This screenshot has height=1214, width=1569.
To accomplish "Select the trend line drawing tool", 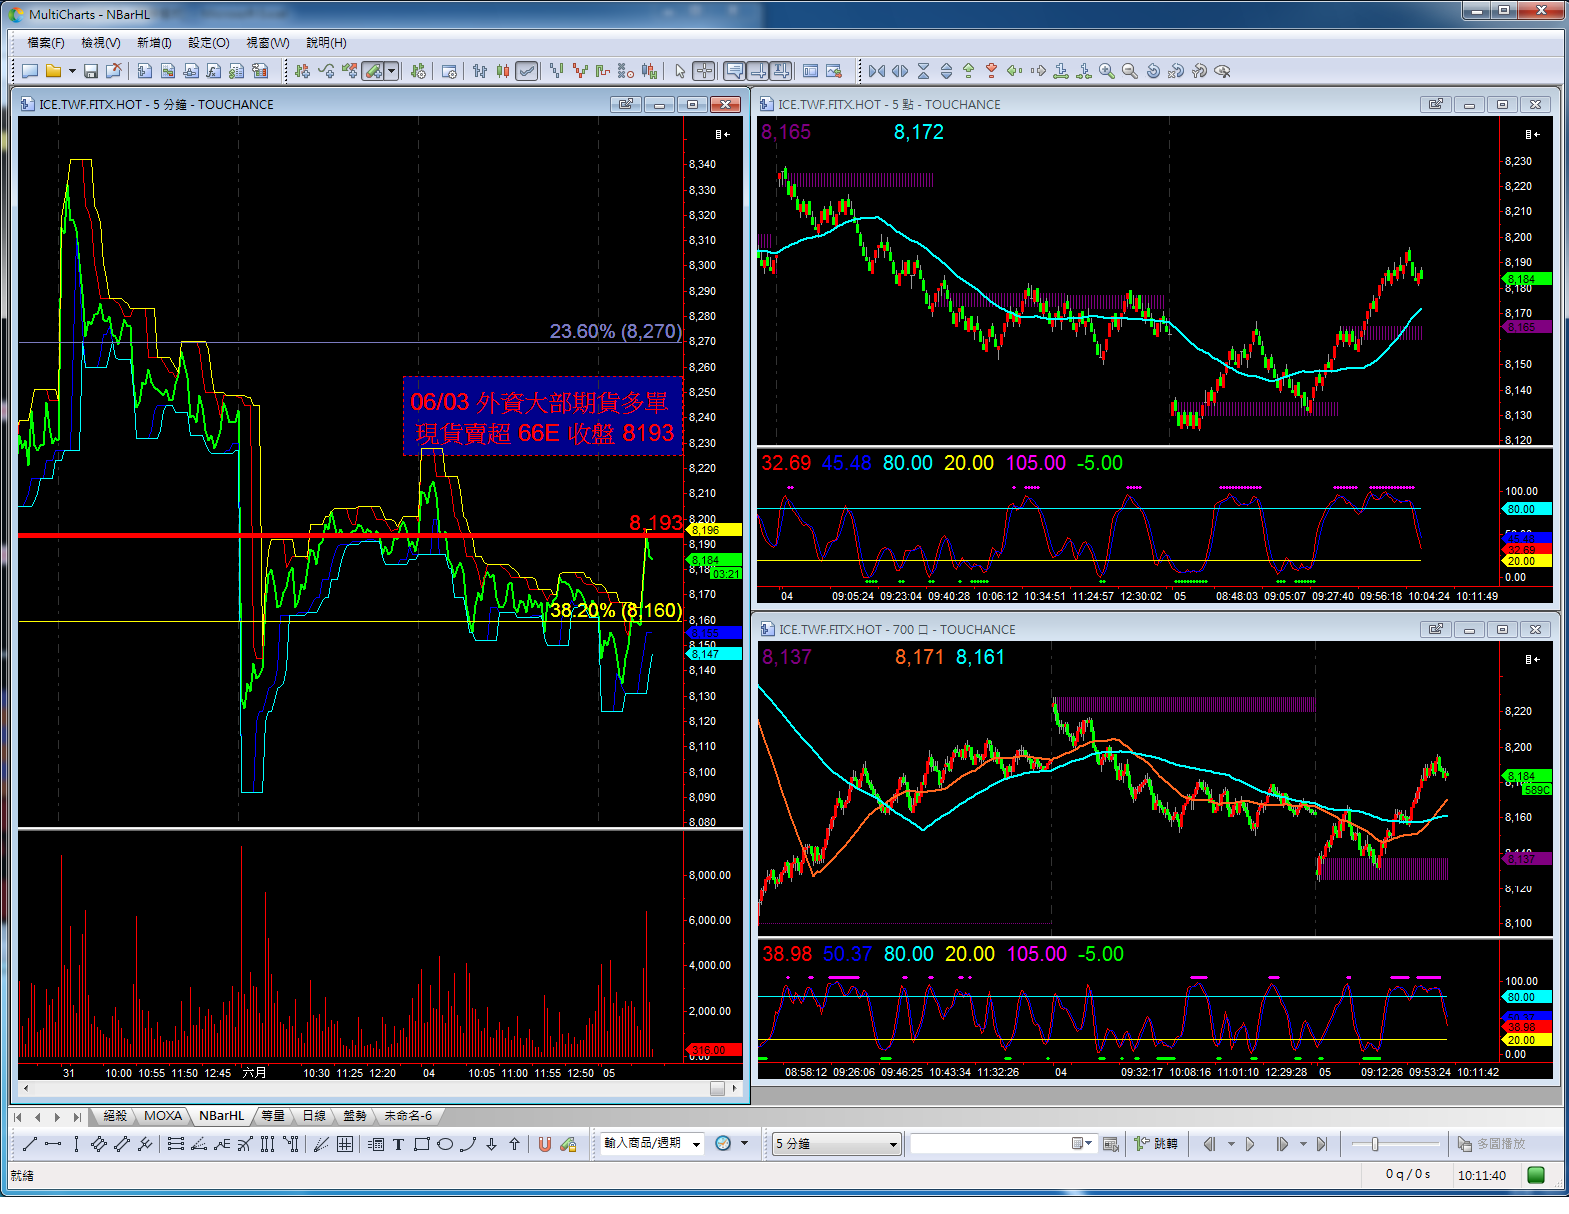I will coord(30,1144).
